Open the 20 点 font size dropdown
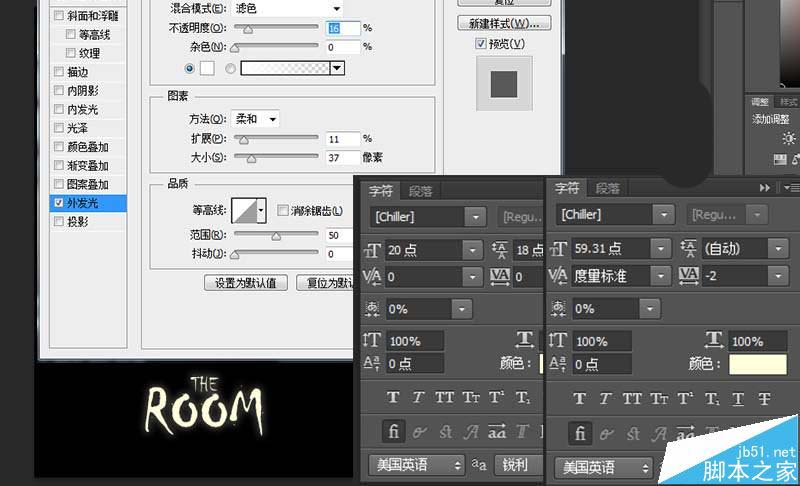 [x=472, y=250]
